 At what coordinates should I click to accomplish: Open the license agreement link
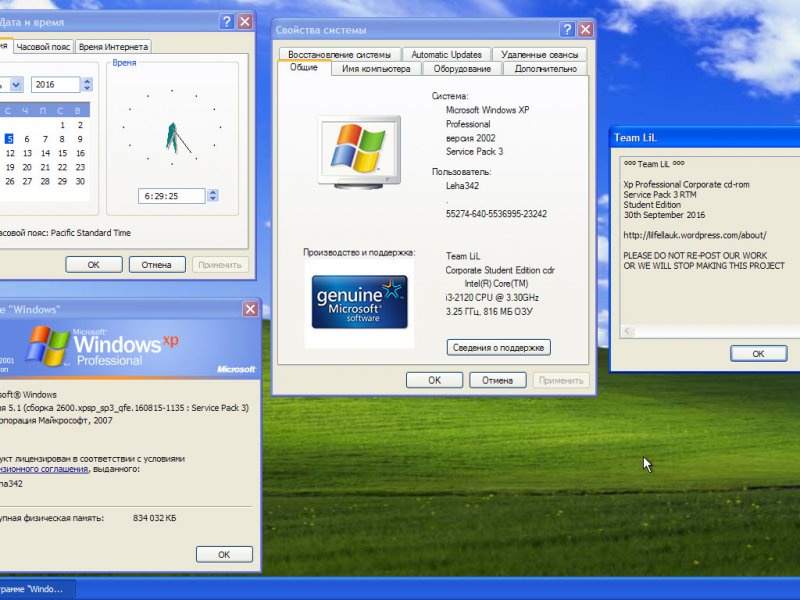point(44,469)
